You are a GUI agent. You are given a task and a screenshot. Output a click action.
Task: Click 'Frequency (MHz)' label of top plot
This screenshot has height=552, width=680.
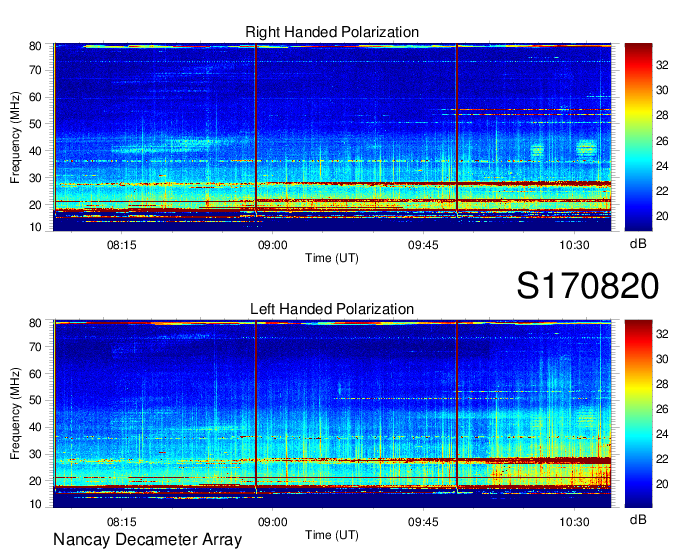pos(15,137)
